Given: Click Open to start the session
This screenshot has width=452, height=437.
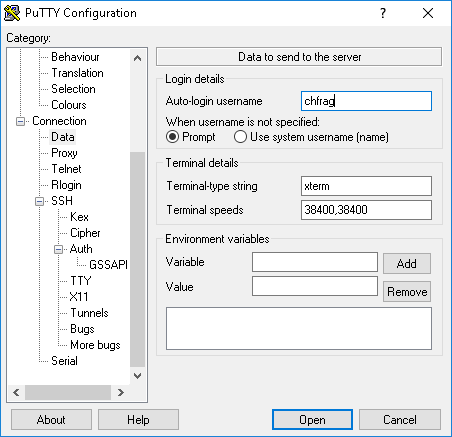Looking at the screenshot, I should click(x=312, y=420).
